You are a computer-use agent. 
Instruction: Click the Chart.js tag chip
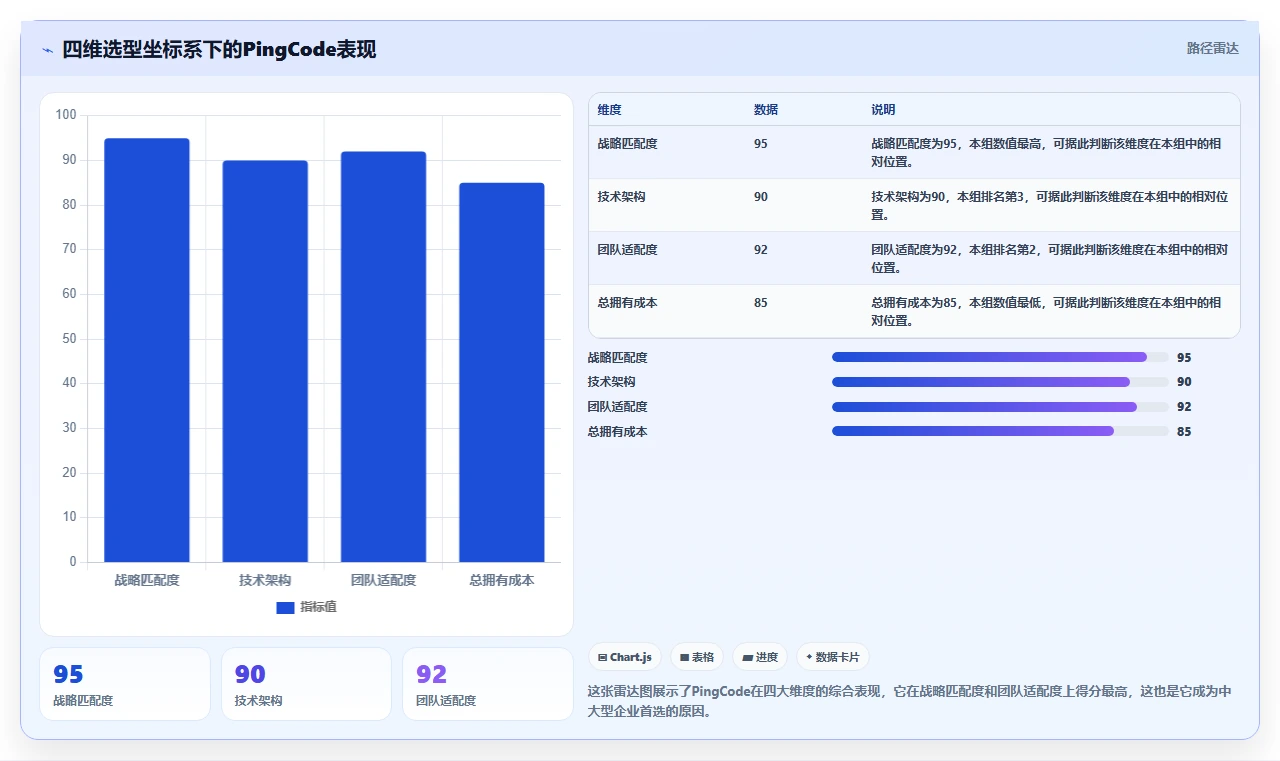[x=625, y=657]
